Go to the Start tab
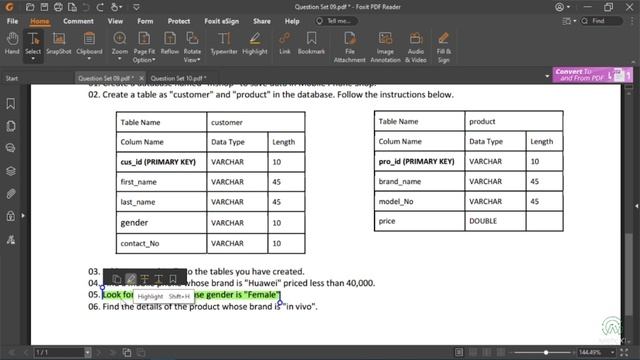The image size is (640, 360). tap(12, 78)
